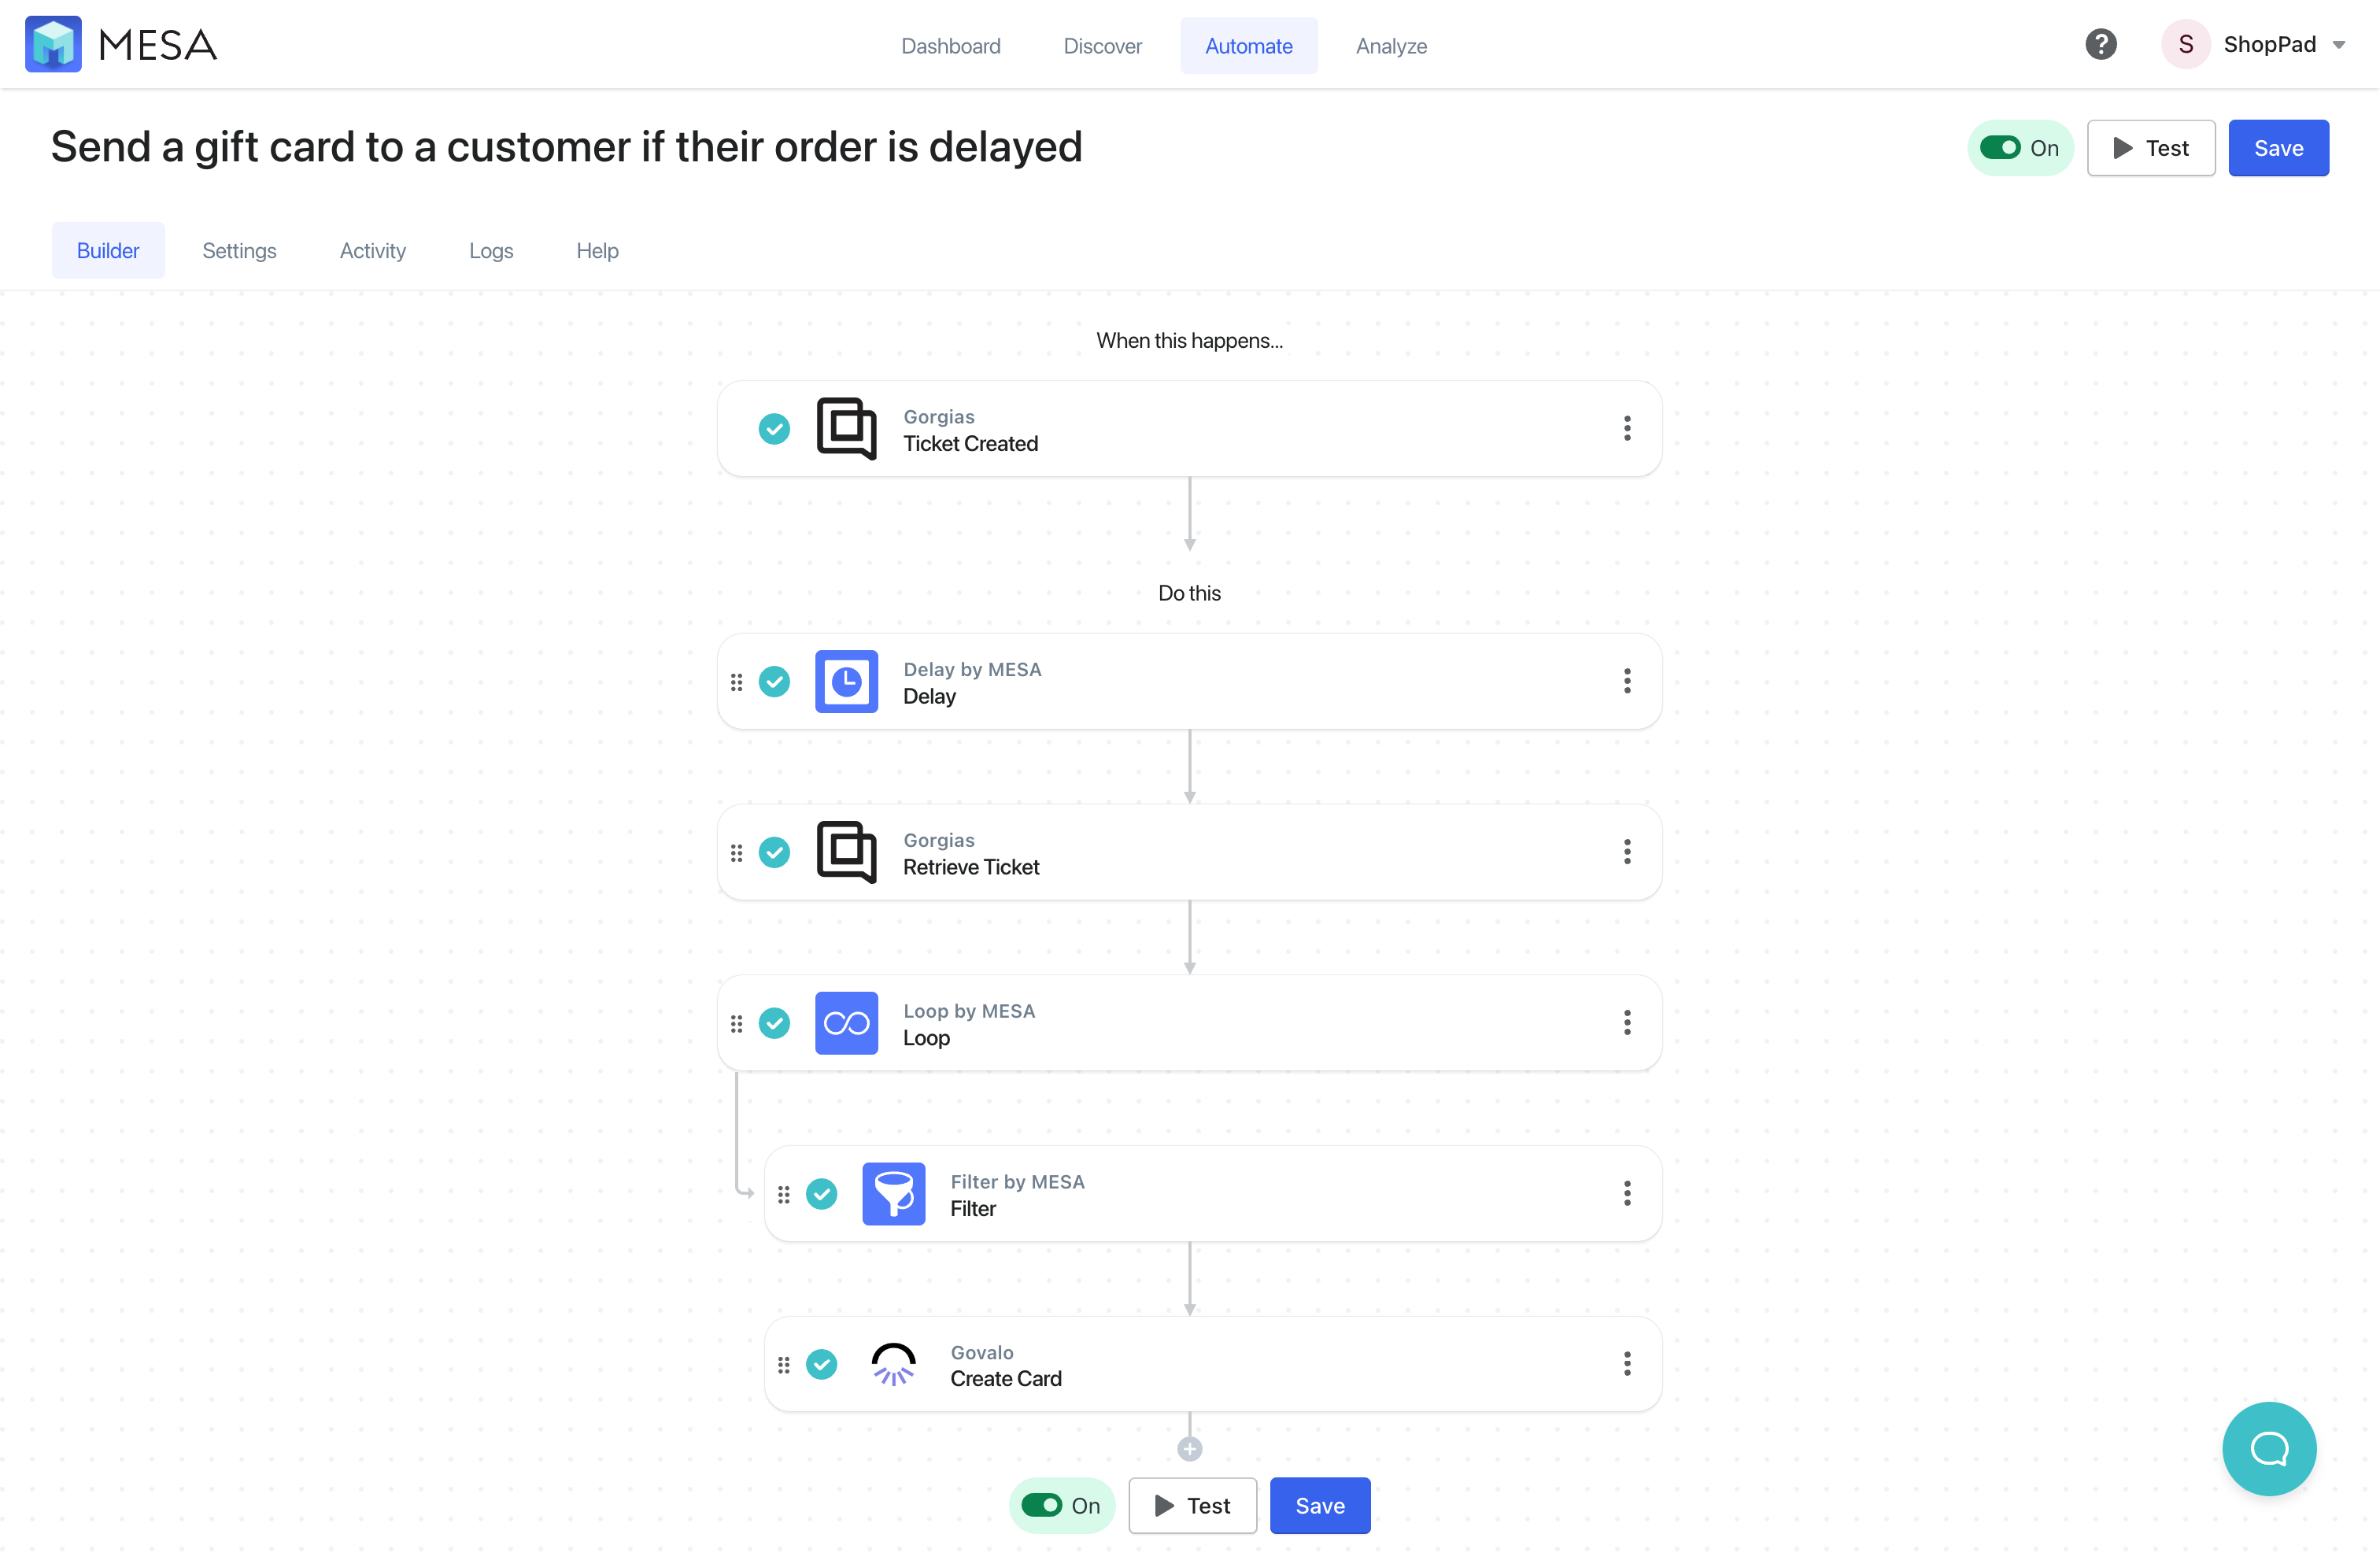Viewport: 2380px width, 1560px height.
Task: Open the three-dot menu for Loop step
Action: click(1627, 1022)
